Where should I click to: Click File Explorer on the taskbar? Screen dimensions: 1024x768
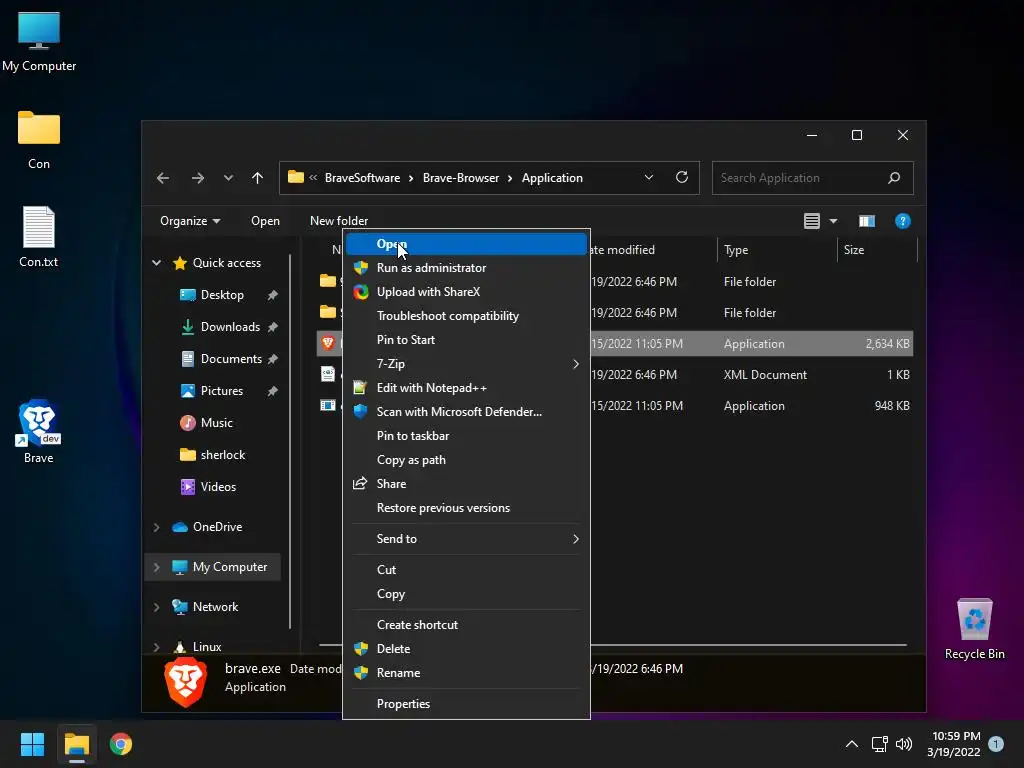tap(76, 744)
